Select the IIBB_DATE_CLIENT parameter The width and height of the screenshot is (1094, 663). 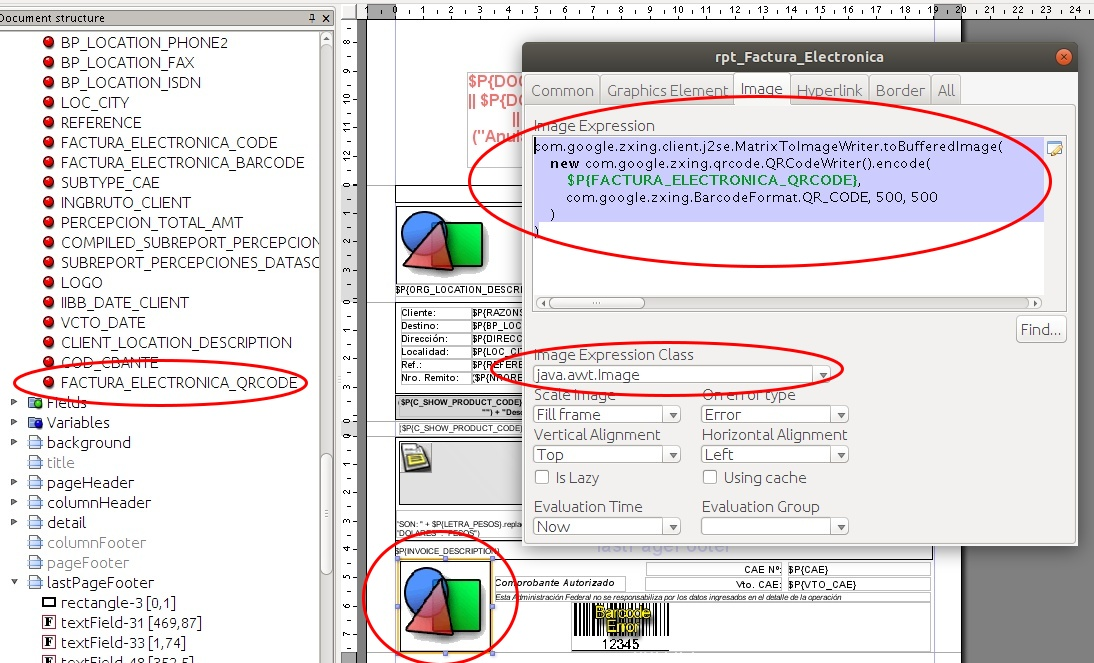(x=124, y=302)
